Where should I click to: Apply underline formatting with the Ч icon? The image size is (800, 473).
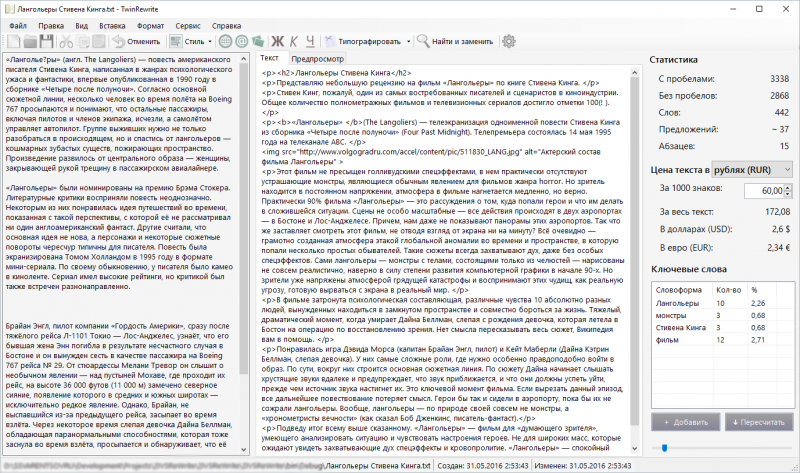(310, 41)
